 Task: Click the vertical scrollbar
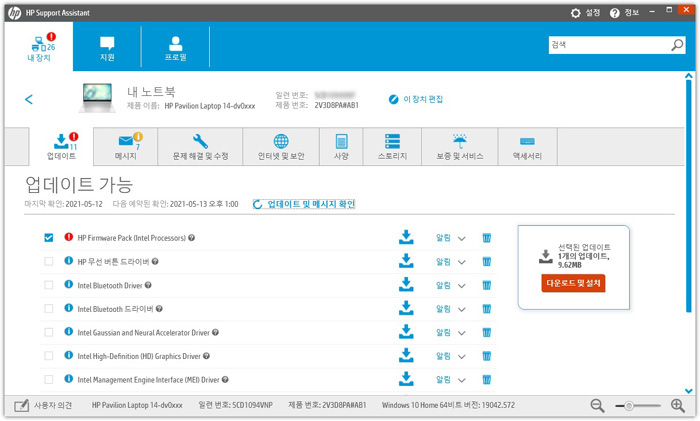pyautogui.click(x=689, y=196)
